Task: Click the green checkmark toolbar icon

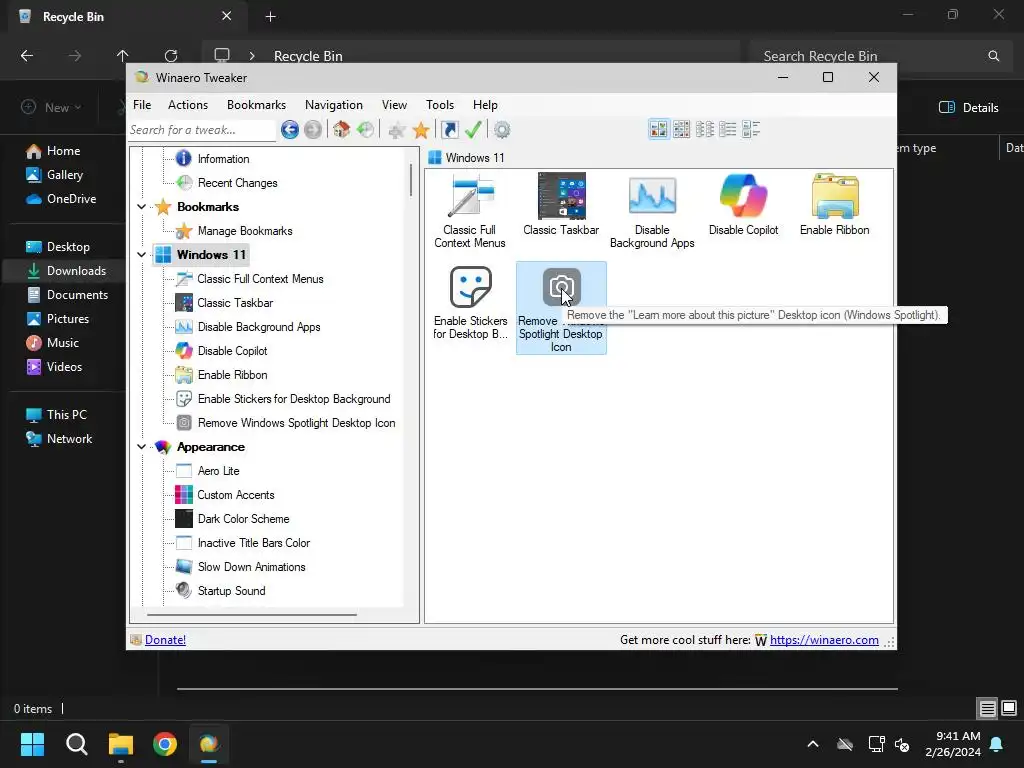Action: [x=473, y=130]
